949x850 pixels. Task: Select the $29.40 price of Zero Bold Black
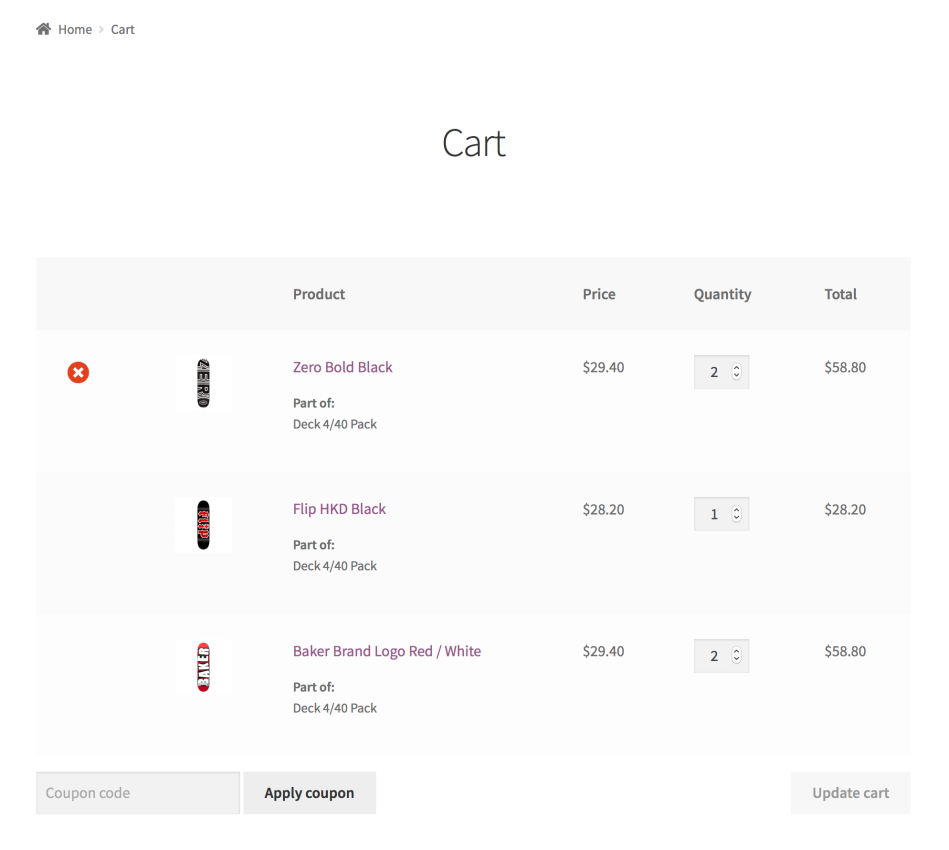point(603,367)
